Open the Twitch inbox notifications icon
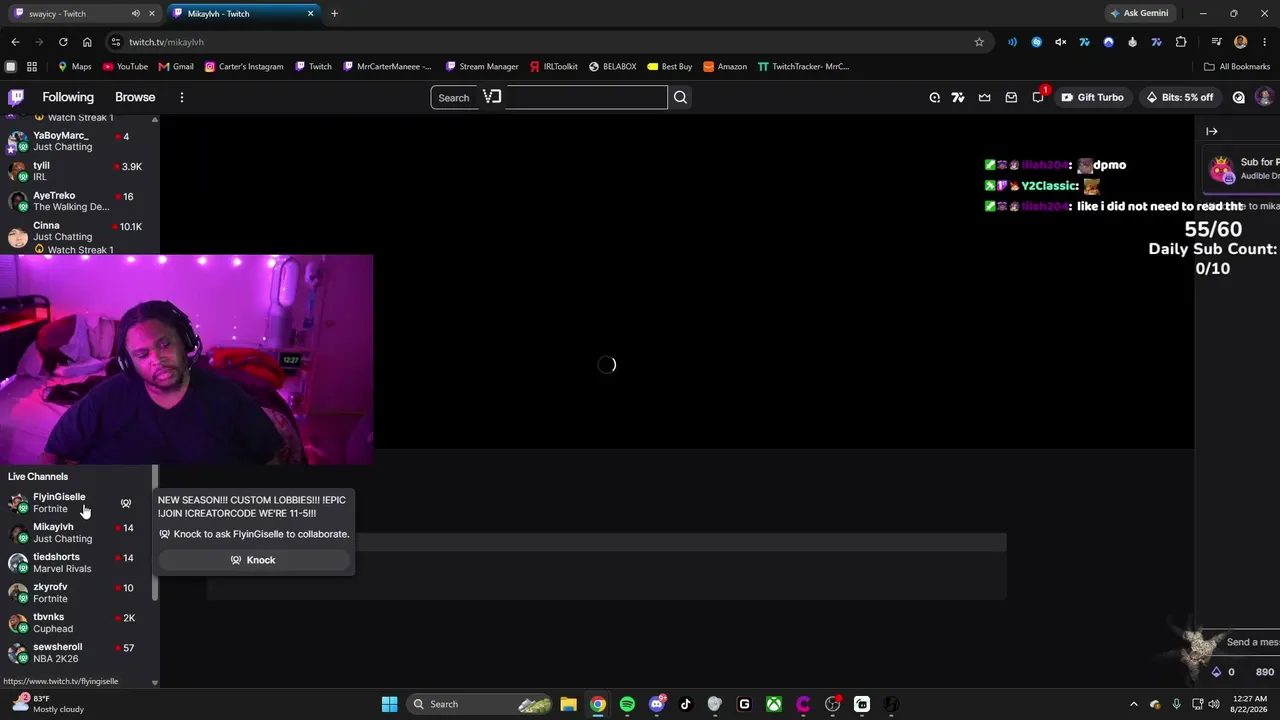Viewport: 1280px width, 720px height. 1011,97
